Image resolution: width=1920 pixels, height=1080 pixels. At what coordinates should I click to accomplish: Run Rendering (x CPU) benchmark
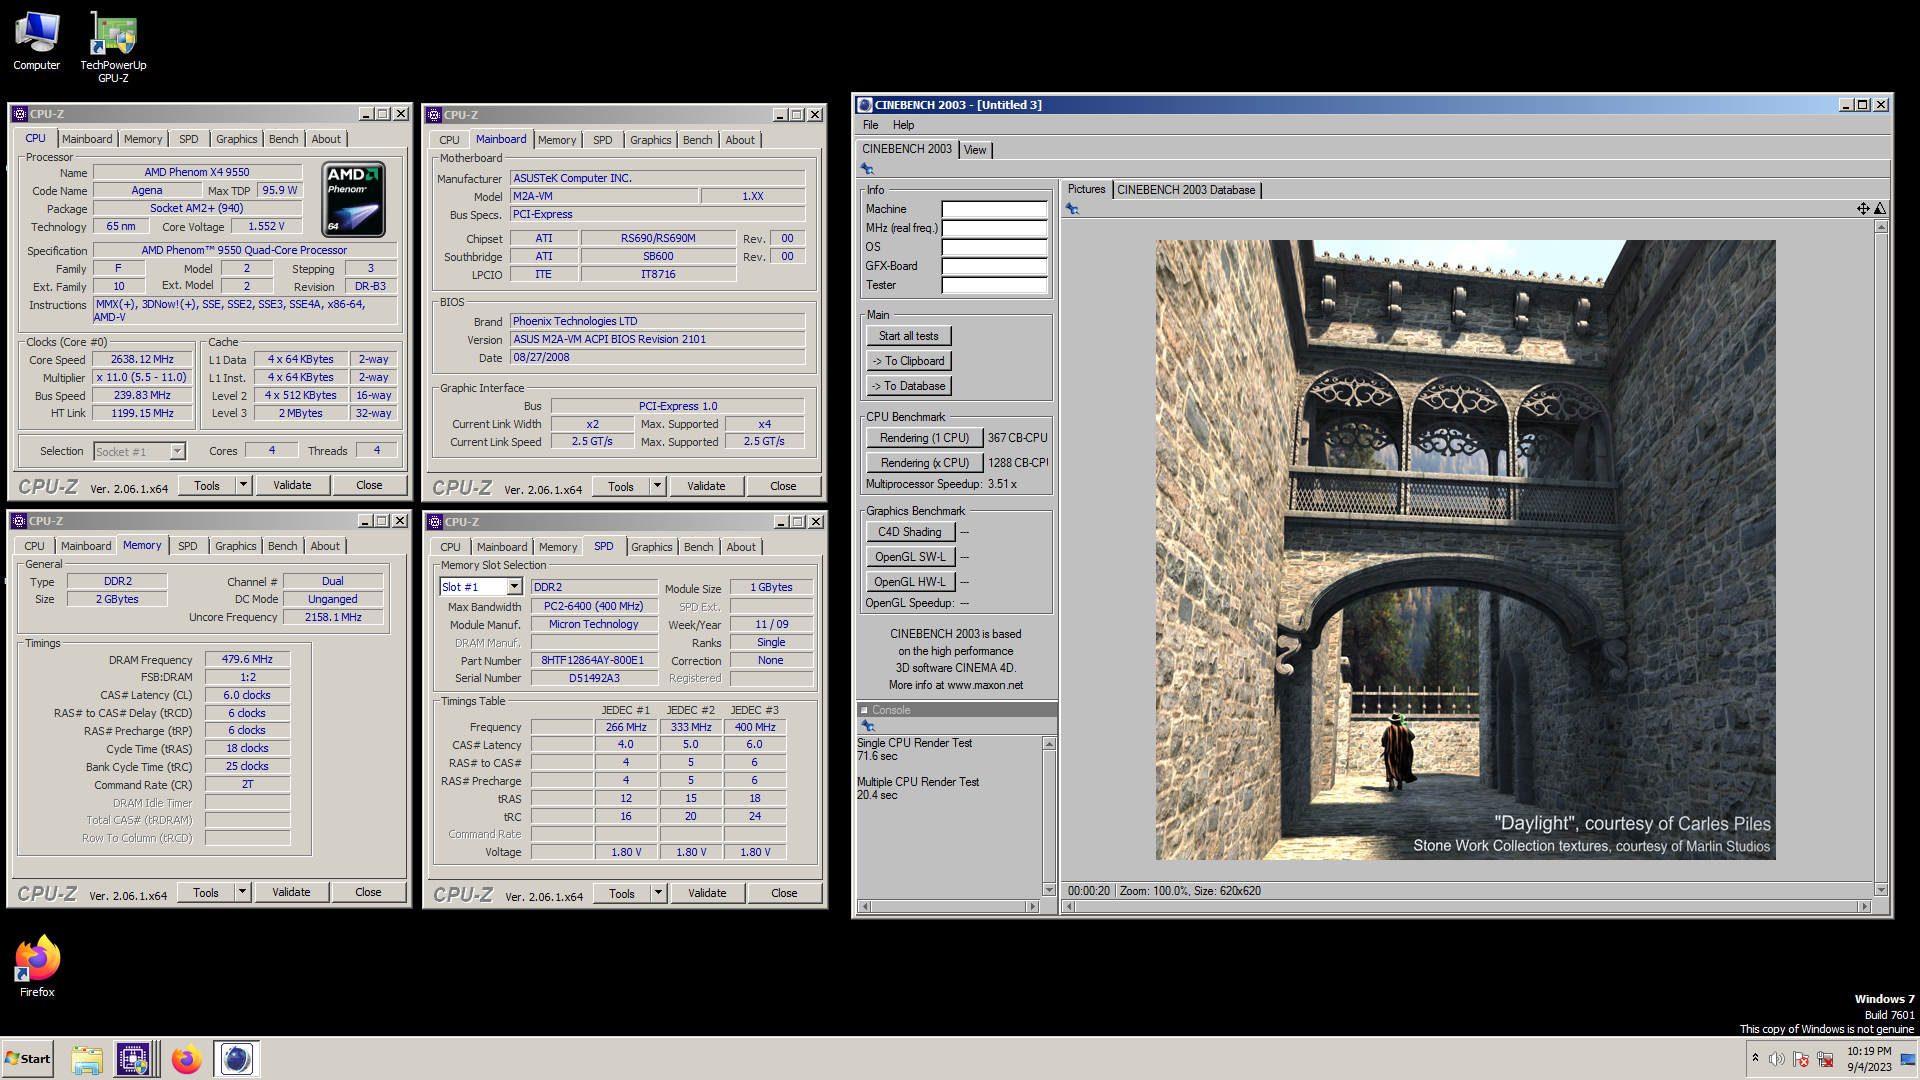(x=924, y=463)
